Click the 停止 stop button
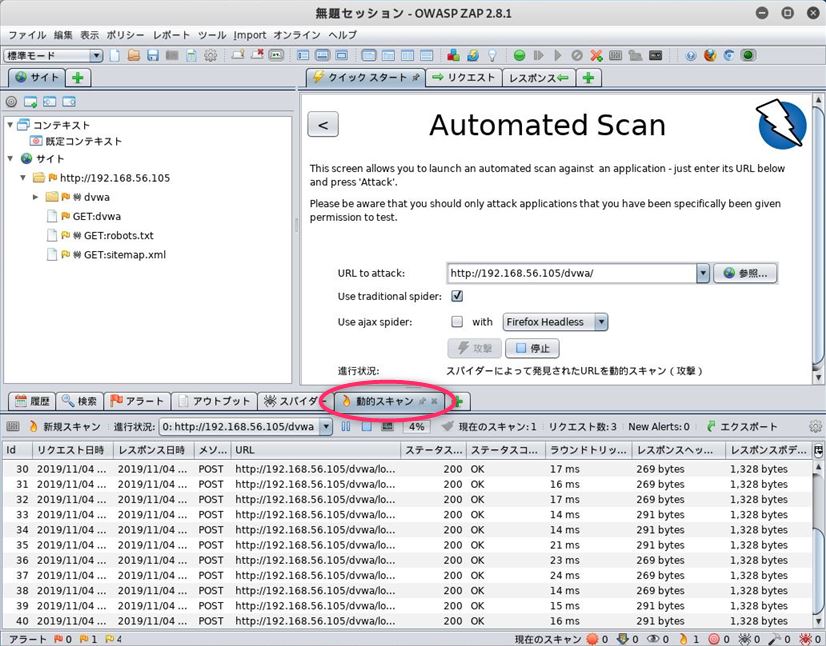Image resolution: width=826 pixels, height=646 pixels. coord(532,348)
